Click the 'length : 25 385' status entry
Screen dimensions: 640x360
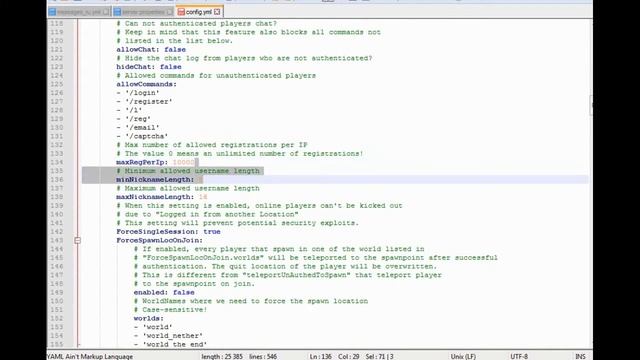(x=222, y=356)
